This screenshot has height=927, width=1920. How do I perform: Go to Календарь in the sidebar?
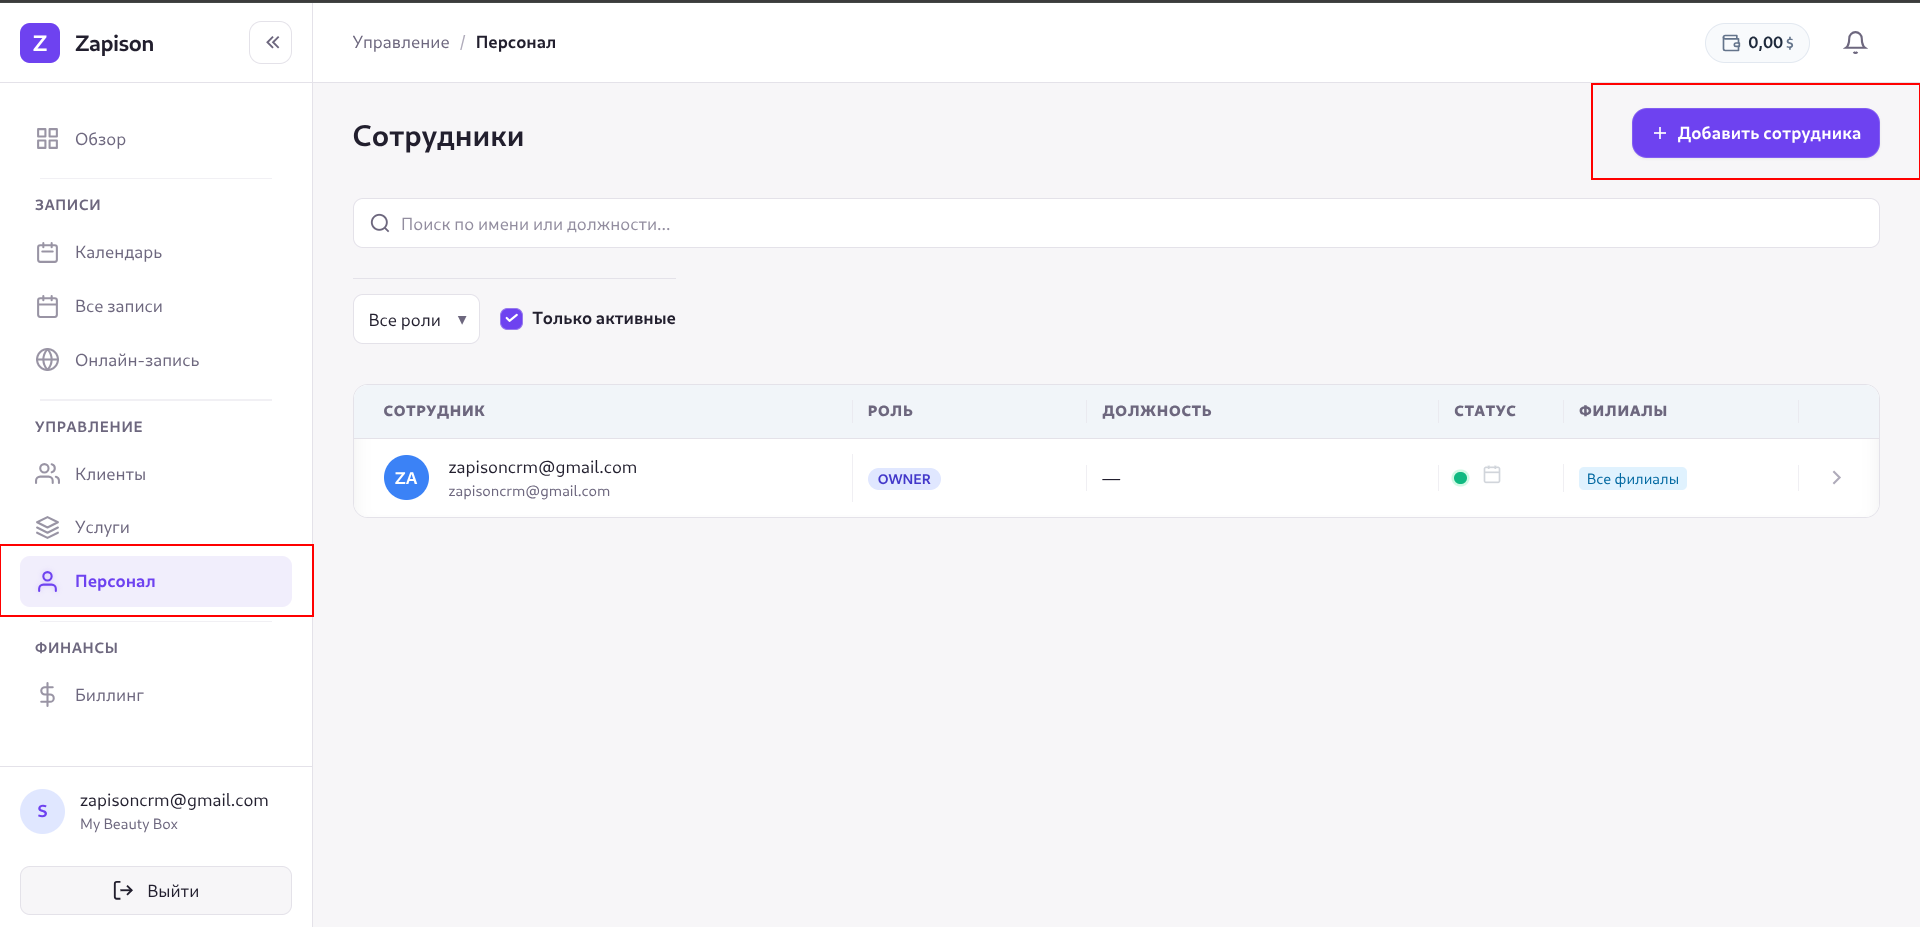coord(118,252)
